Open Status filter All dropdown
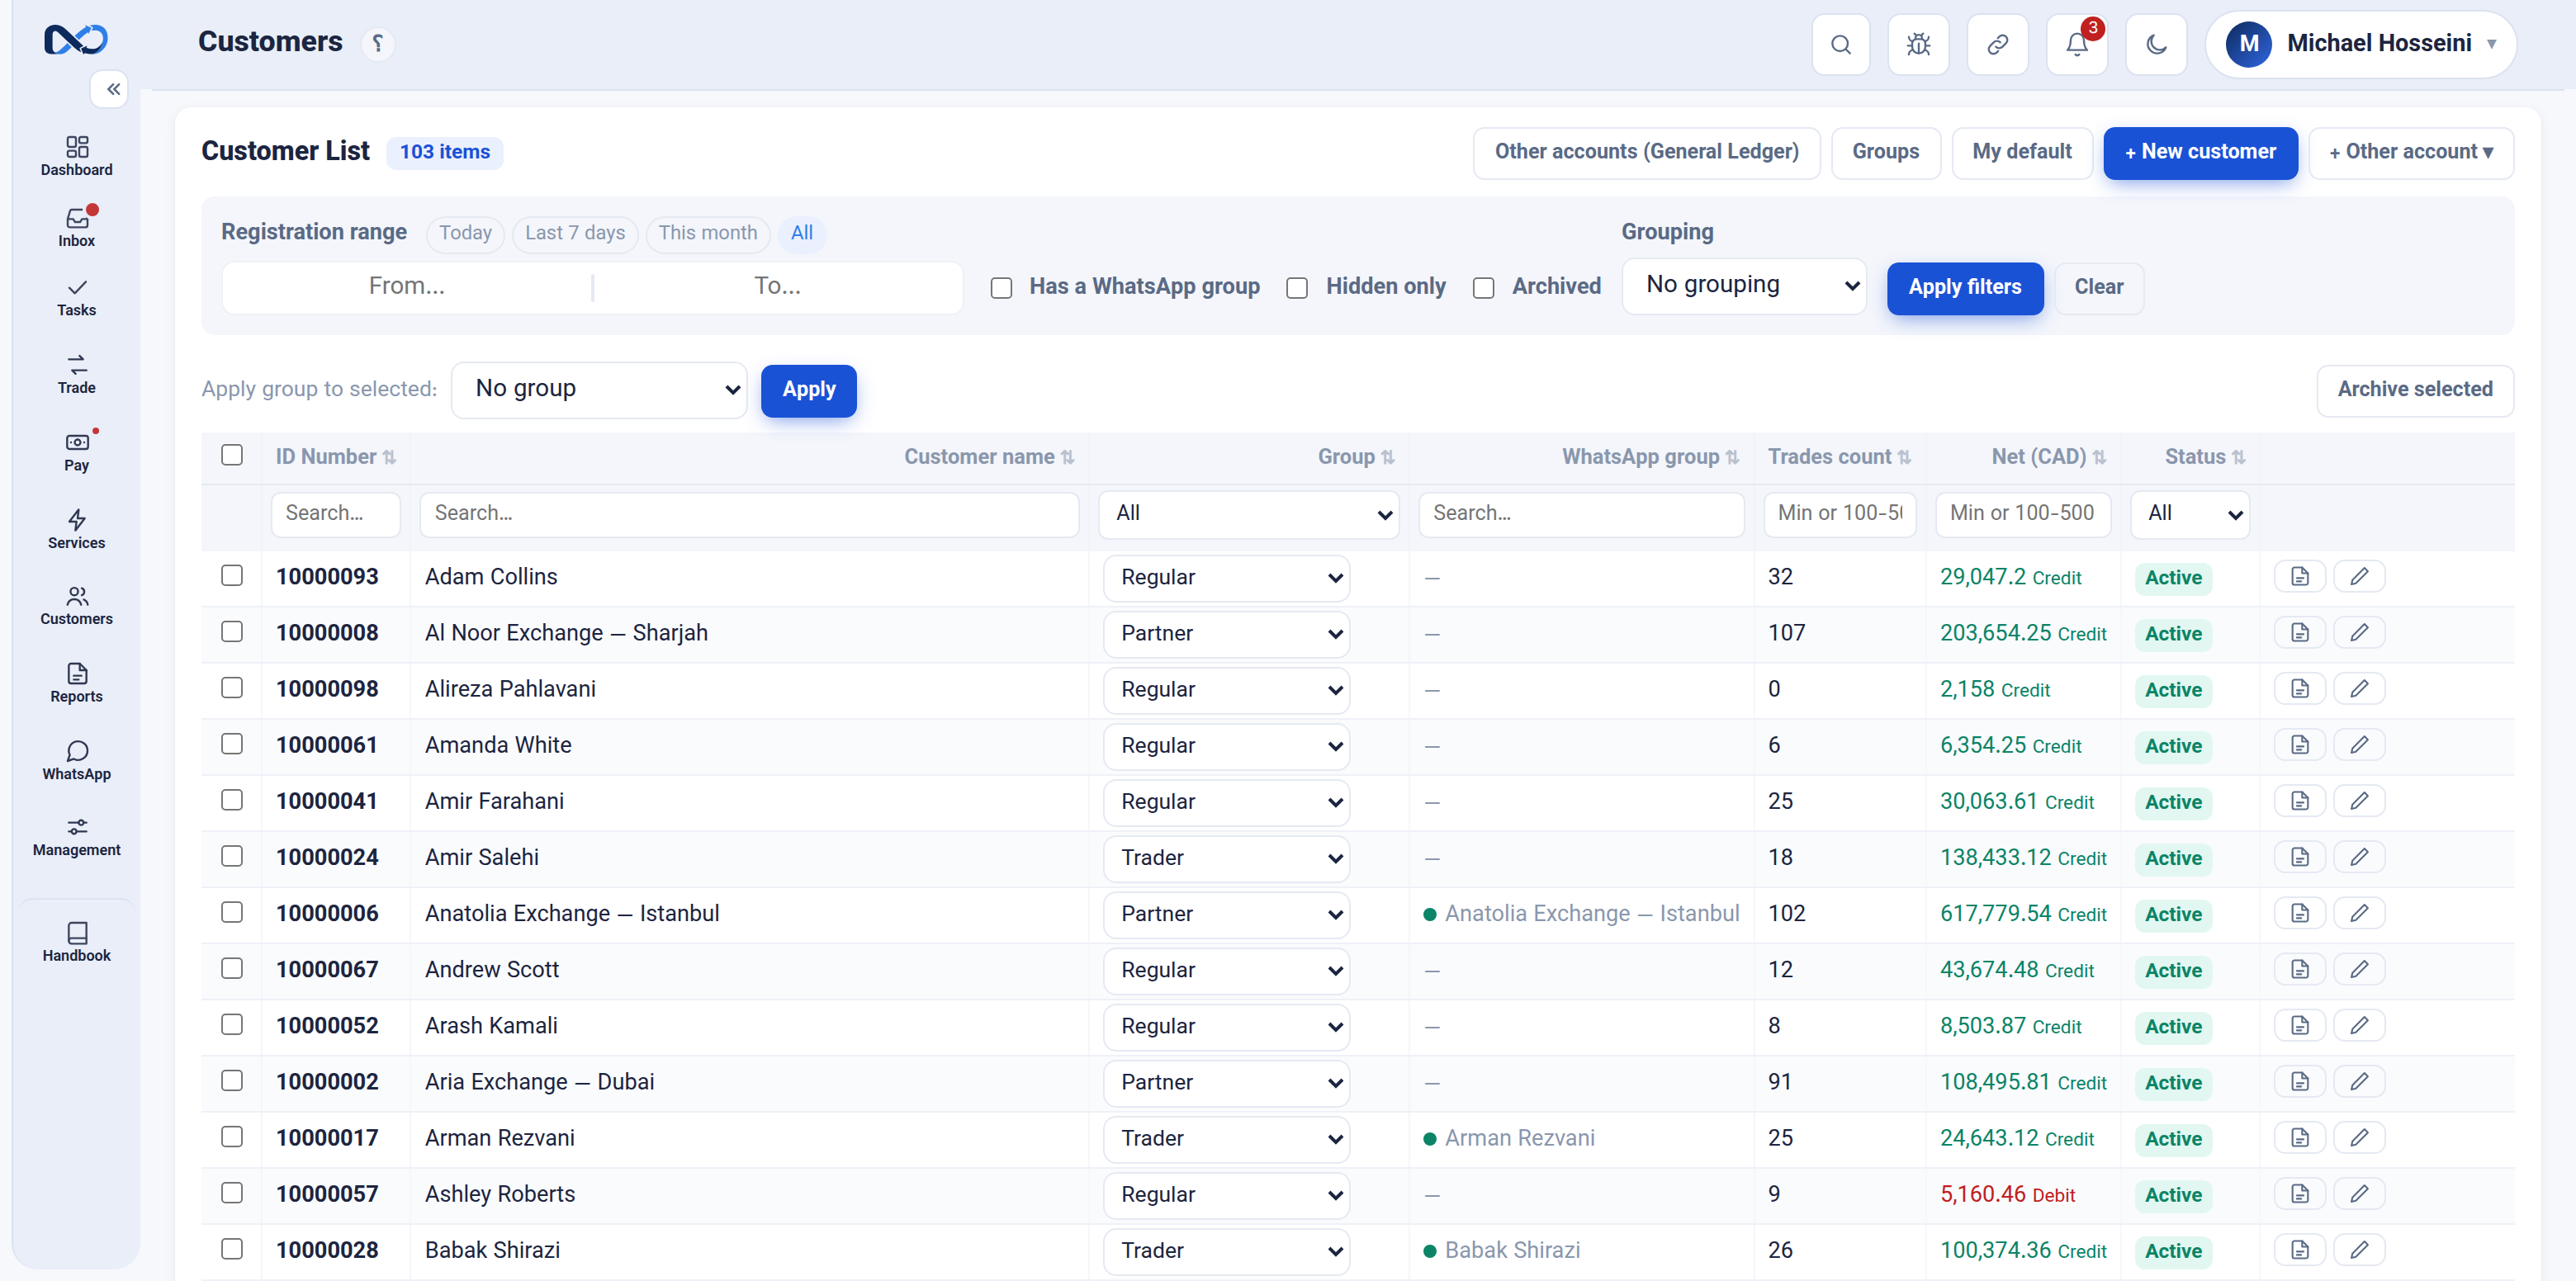The width and height of the screenshot is (2576, 1281). point(2190,514)
